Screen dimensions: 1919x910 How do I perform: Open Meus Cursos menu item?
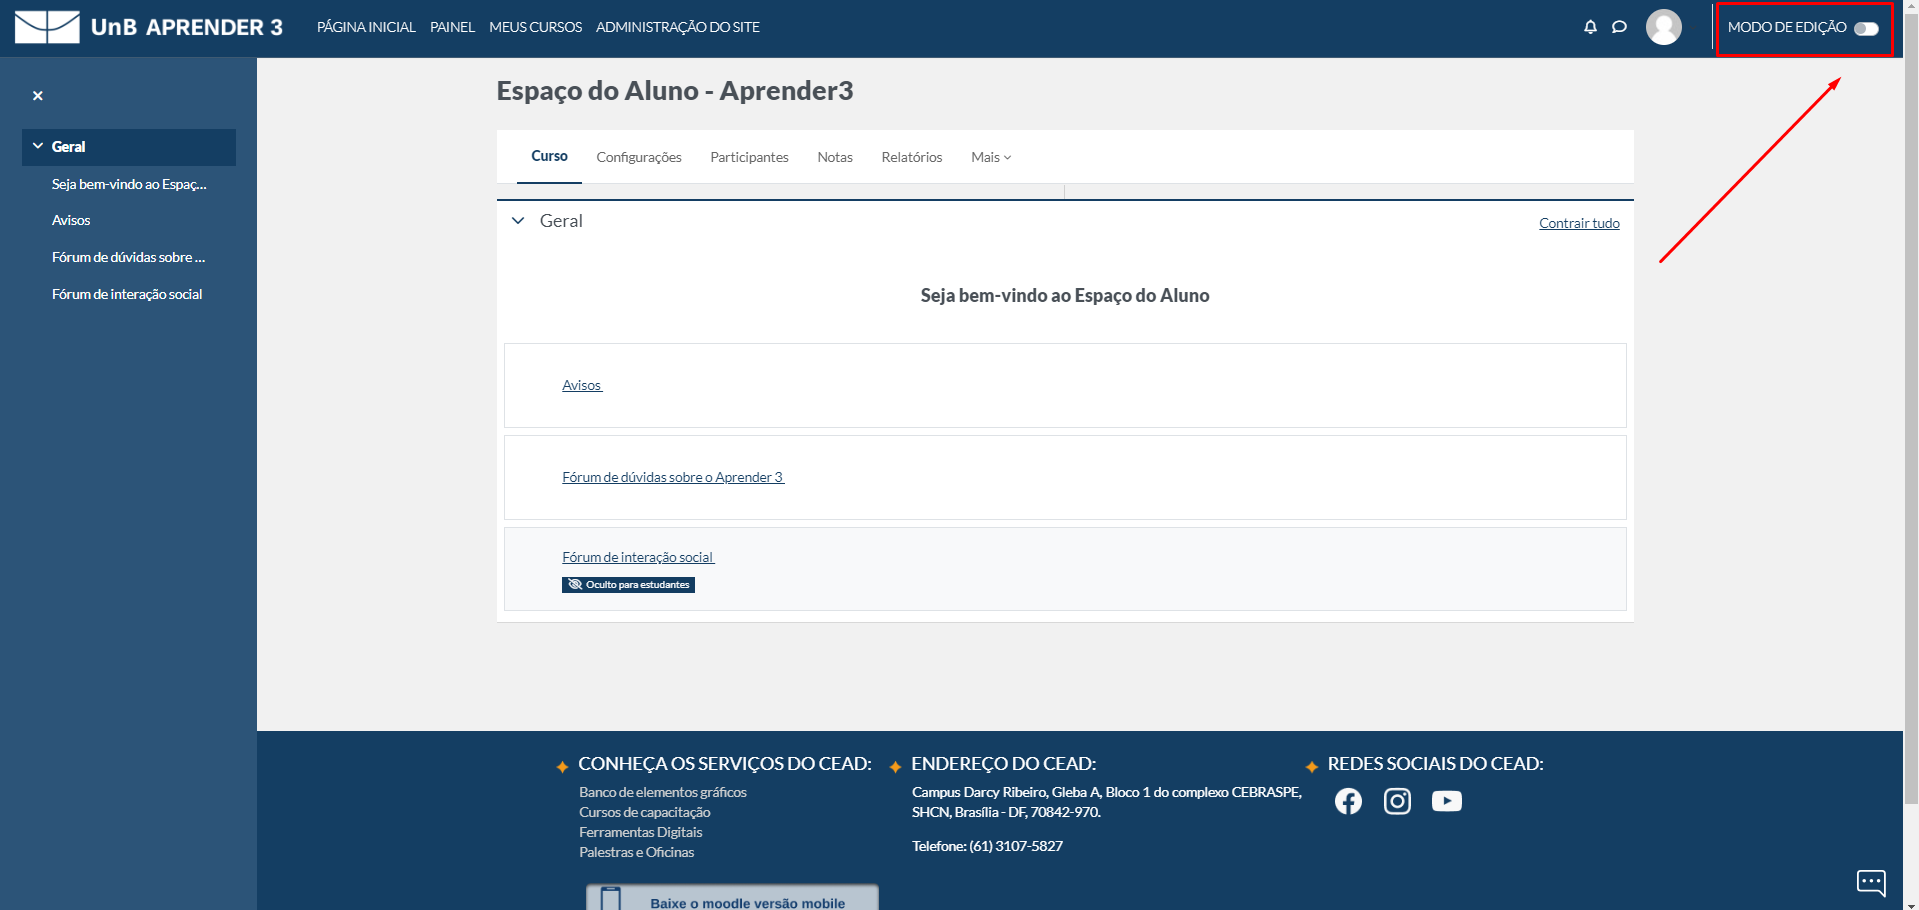click(535, 27)
